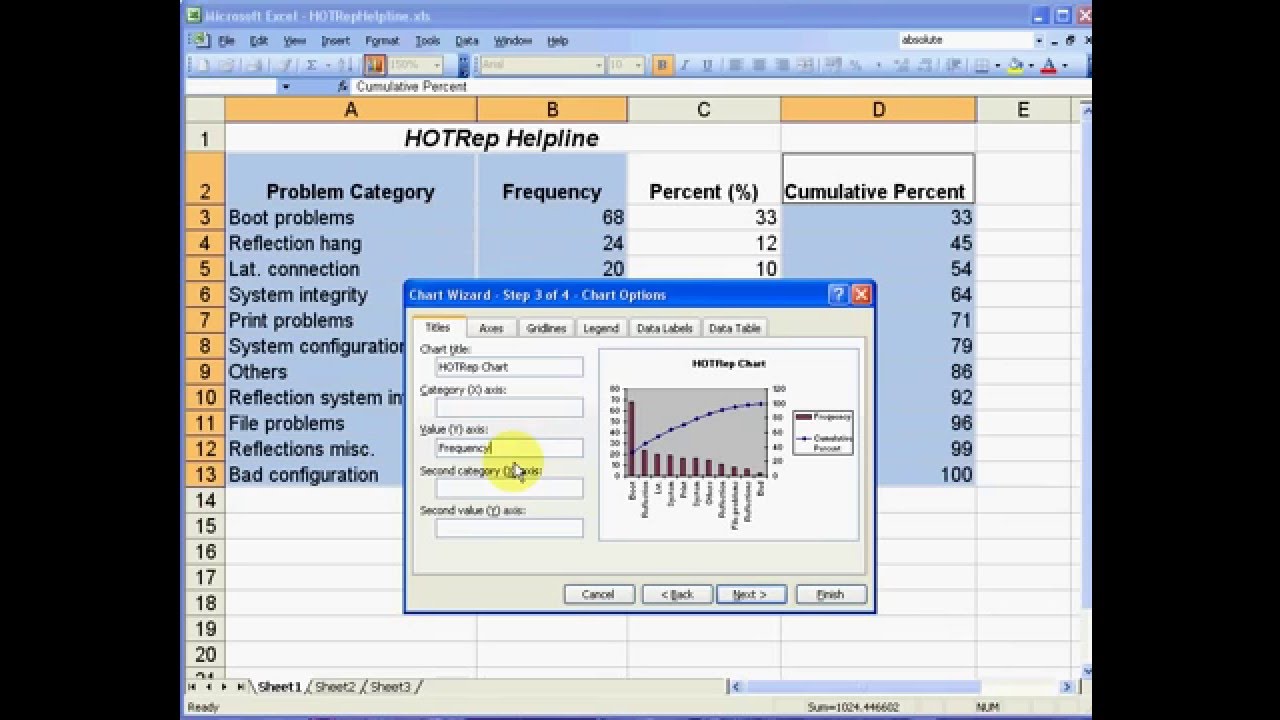Switch to the Data Table tab
Screen dimensions: 1280x720
734,328
